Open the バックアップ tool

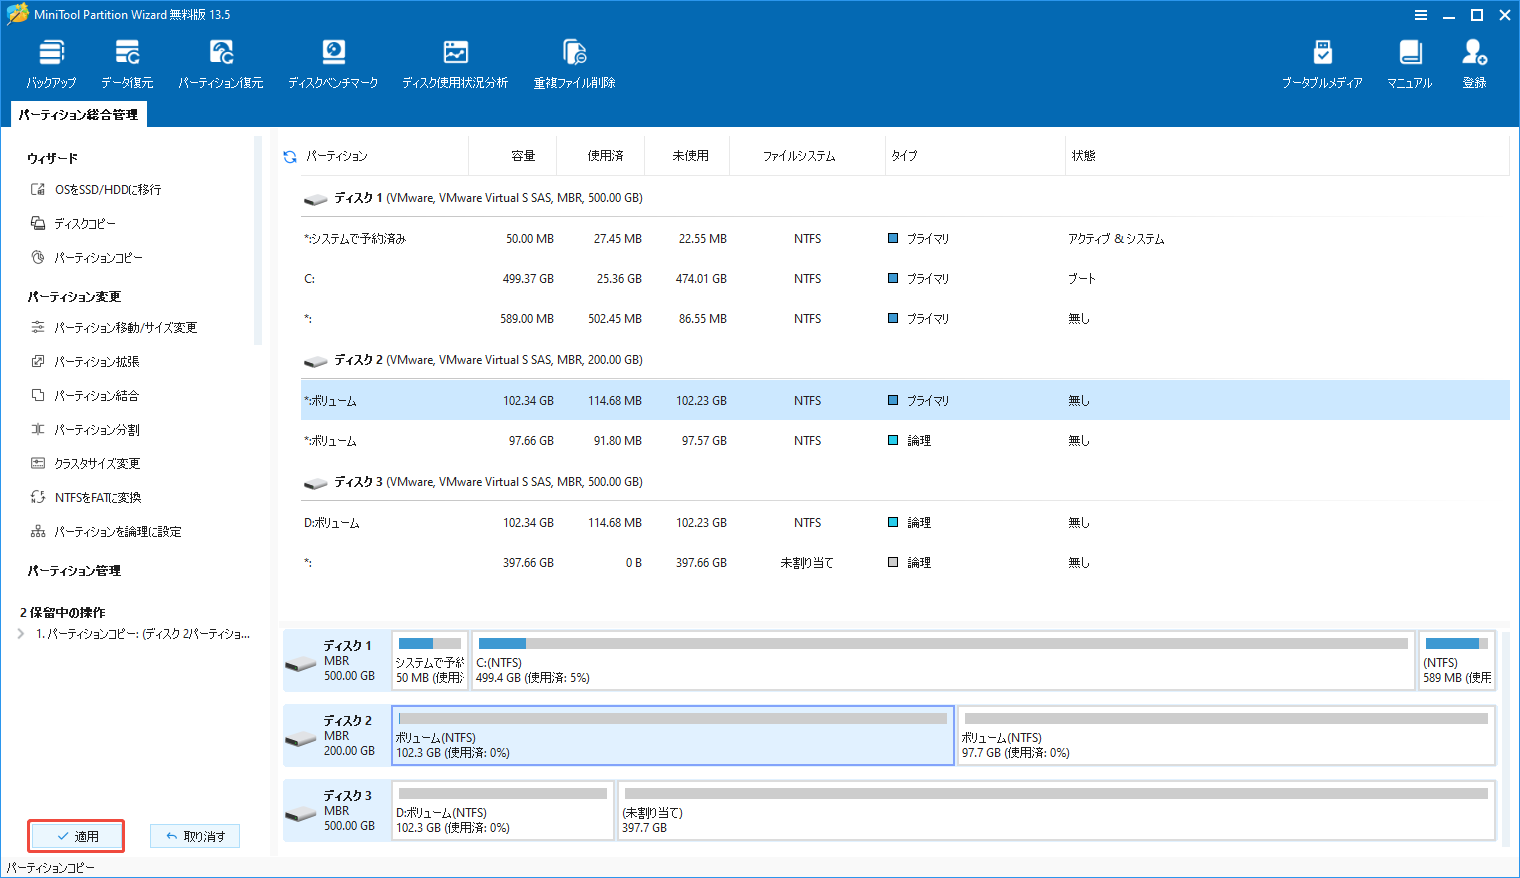pos(50,60)
